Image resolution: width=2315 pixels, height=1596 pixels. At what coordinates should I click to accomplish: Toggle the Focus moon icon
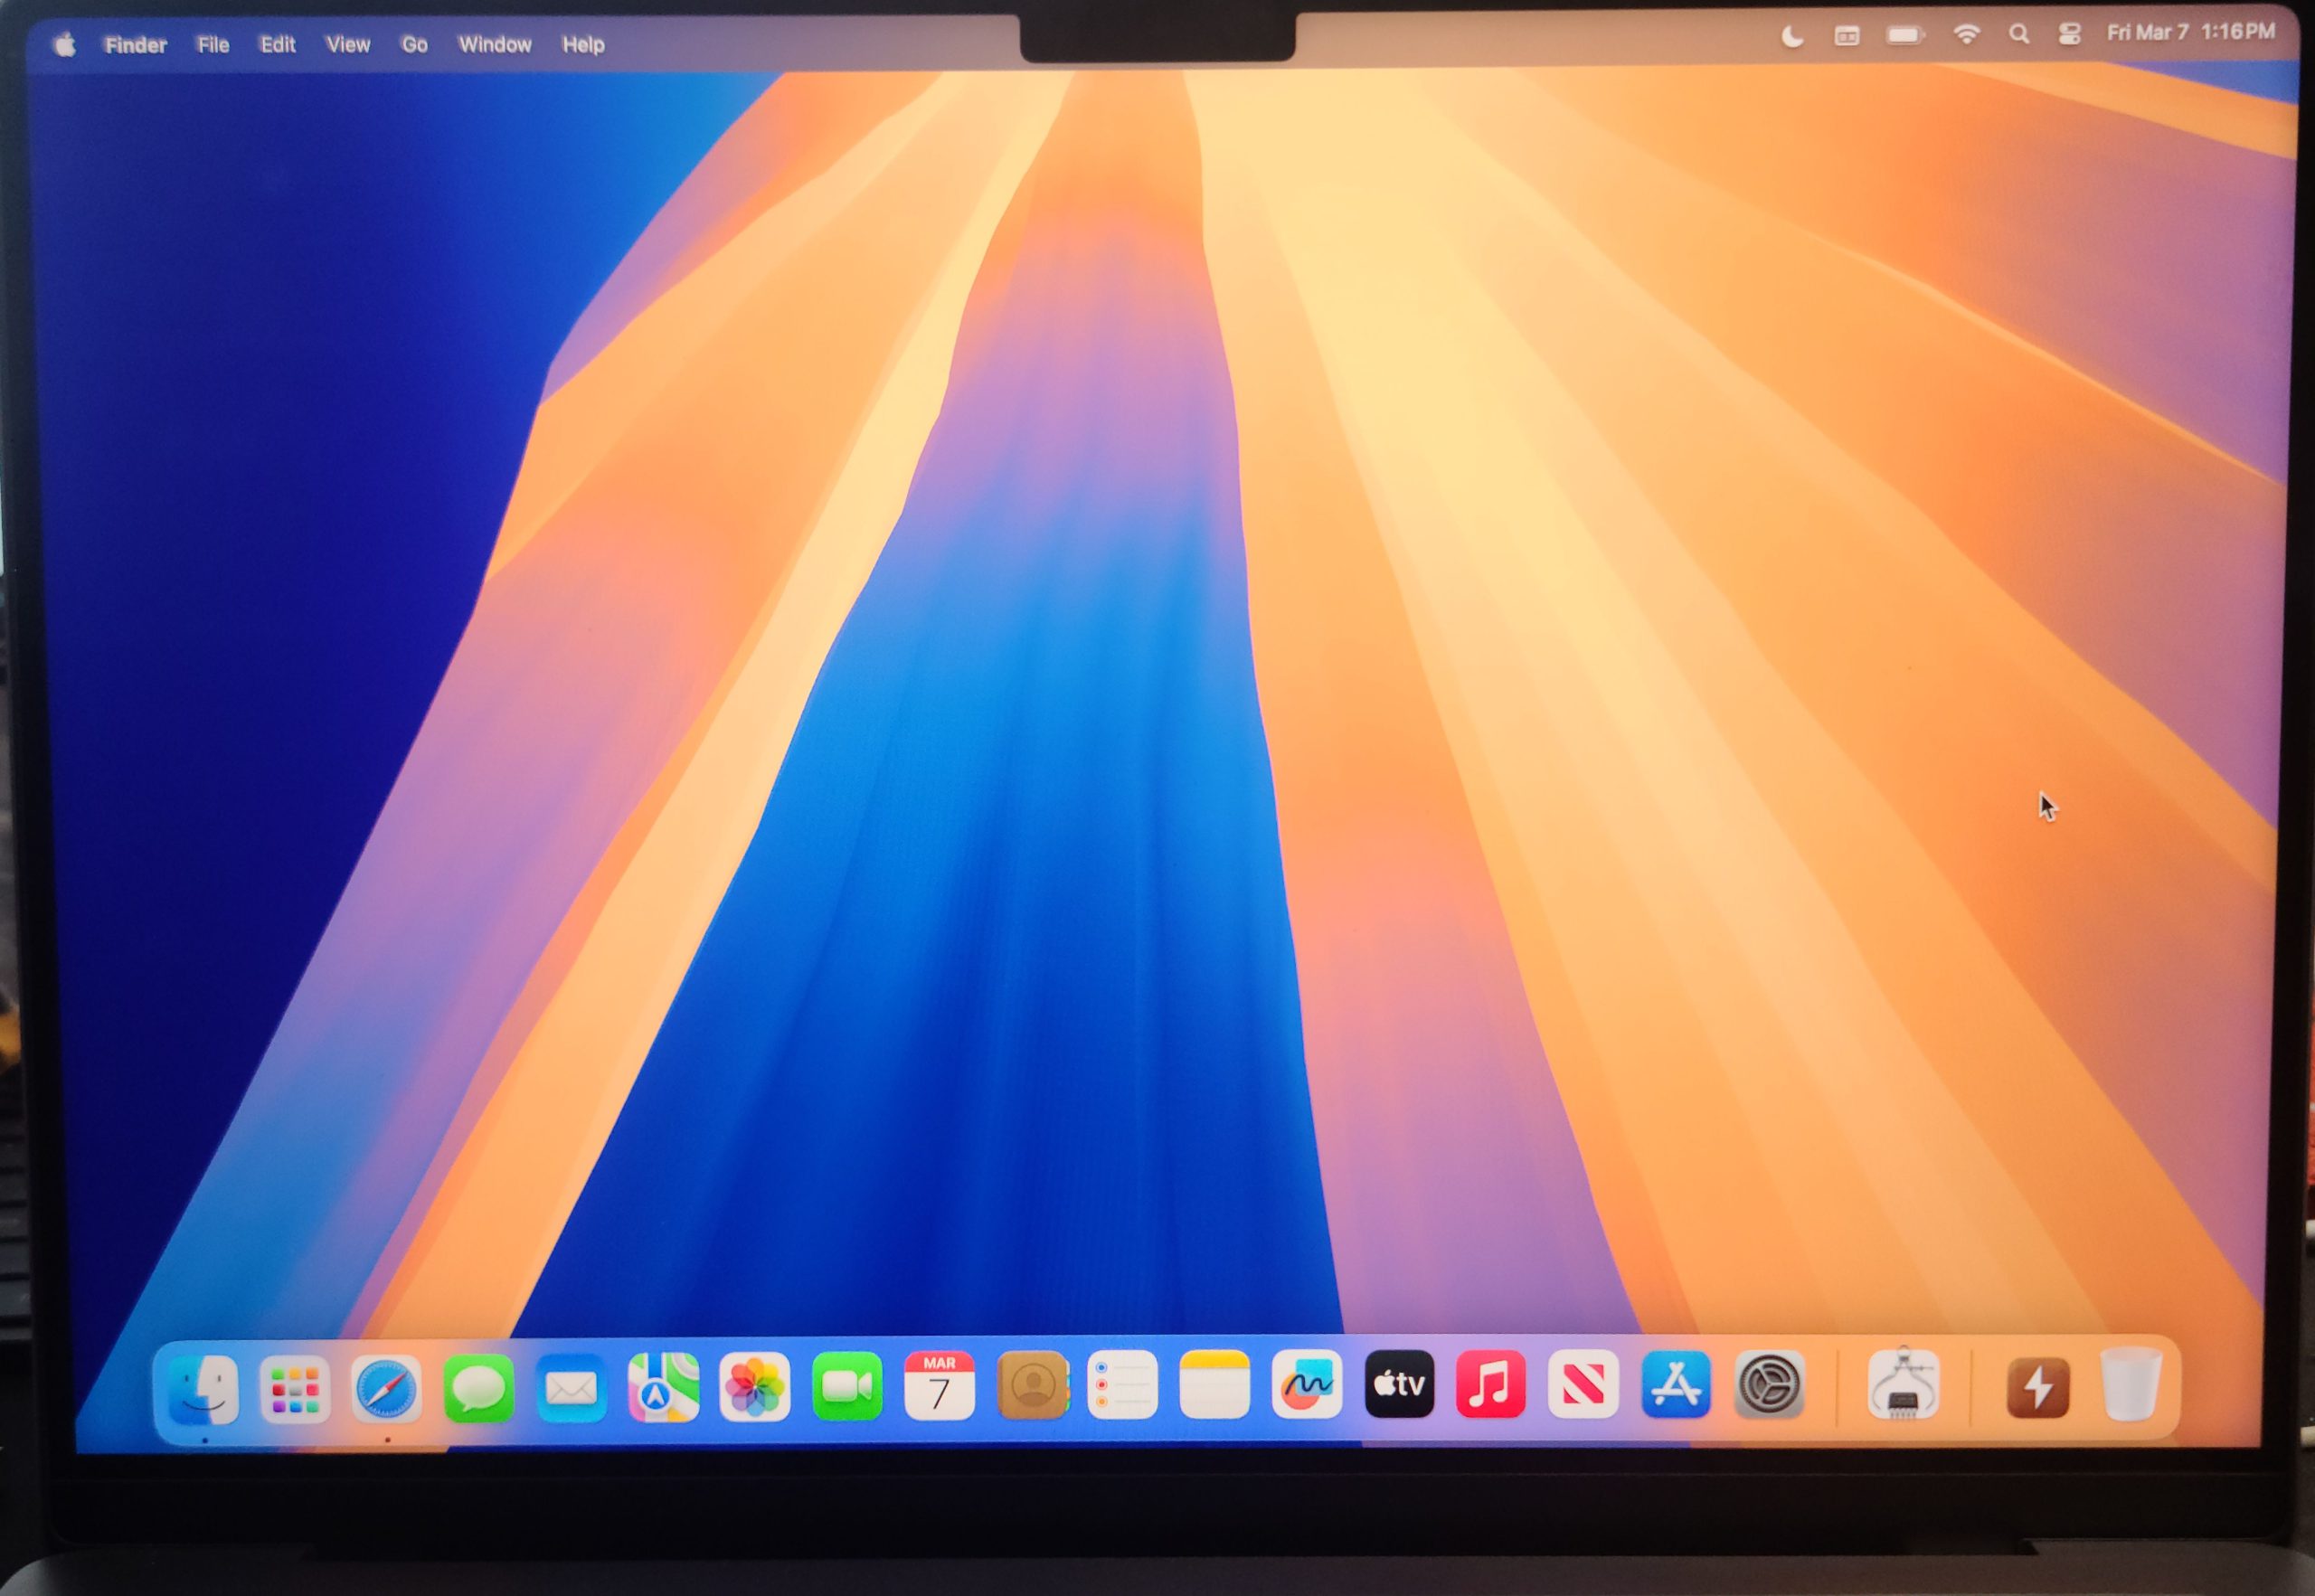tap(1792, 37)
